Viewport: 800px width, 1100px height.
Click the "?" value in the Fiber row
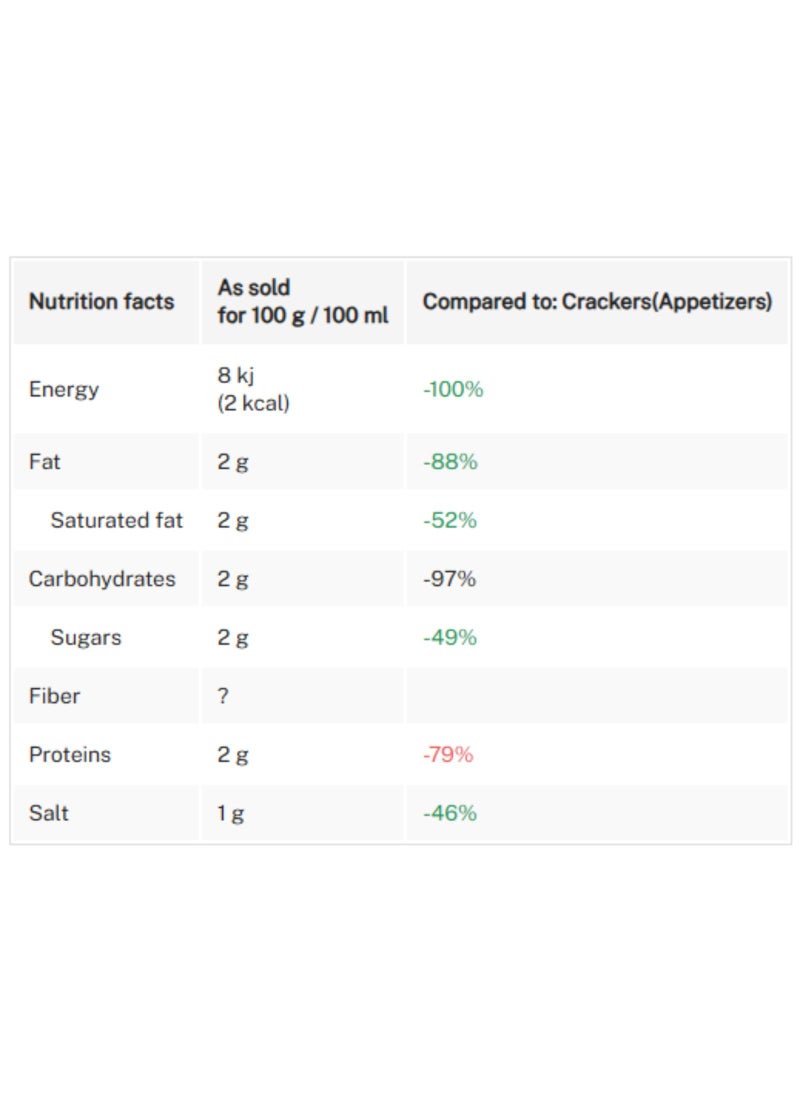point(223,696)
